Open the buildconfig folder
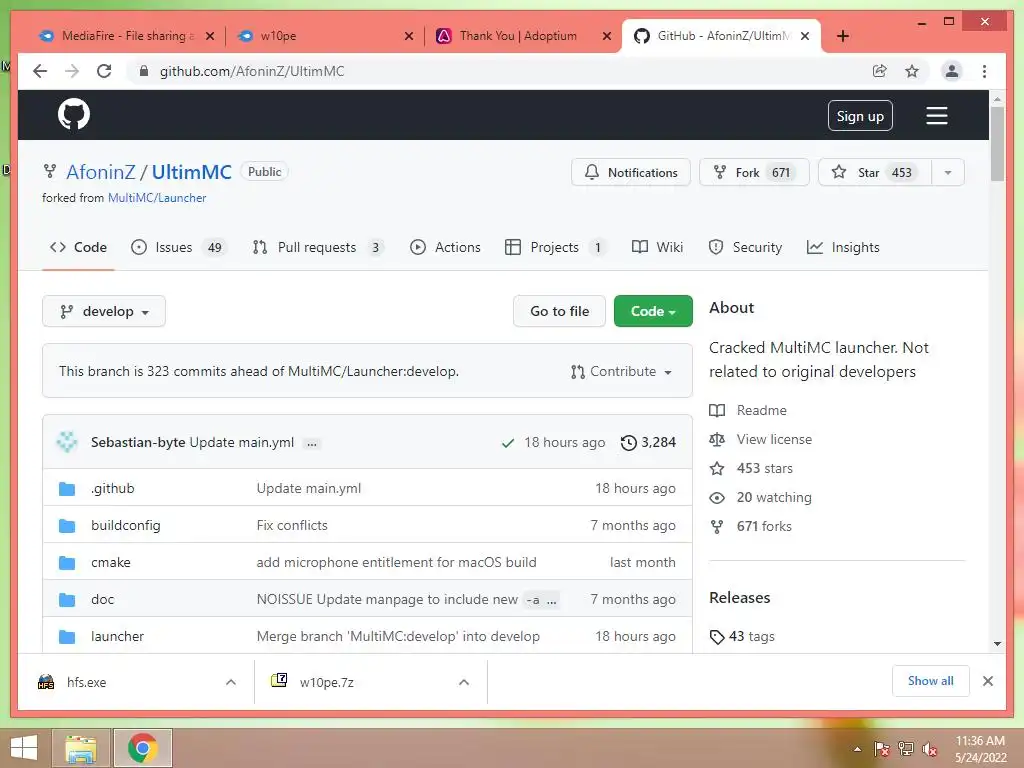The image size is (1024, 768). (125, 526)
